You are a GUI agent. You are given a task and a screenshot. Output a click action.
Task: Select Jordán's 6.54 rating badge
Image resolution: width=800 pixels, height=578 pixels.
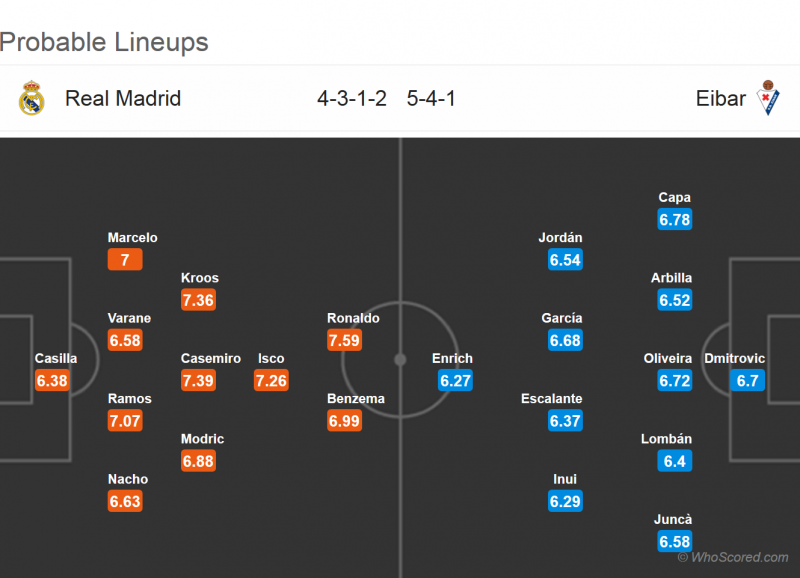565,260
